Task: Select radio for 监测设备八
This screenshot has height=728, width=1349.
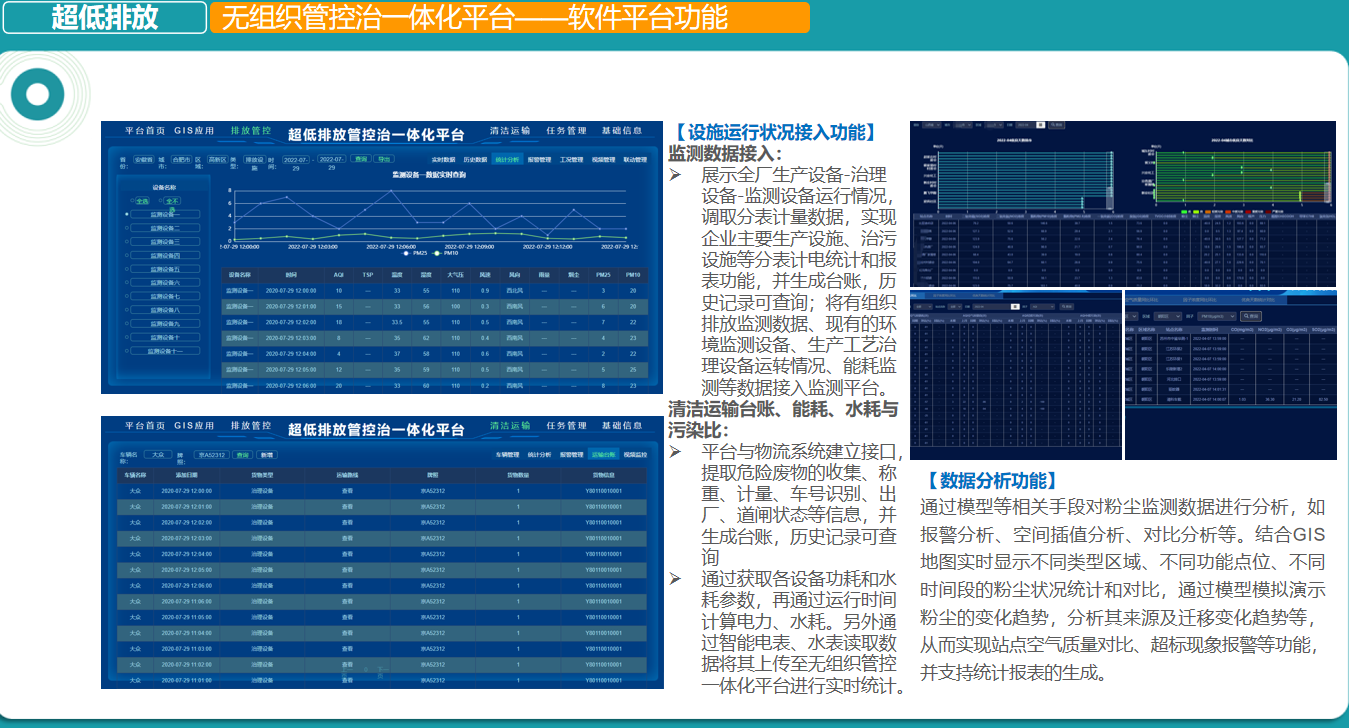Action: 126,310
